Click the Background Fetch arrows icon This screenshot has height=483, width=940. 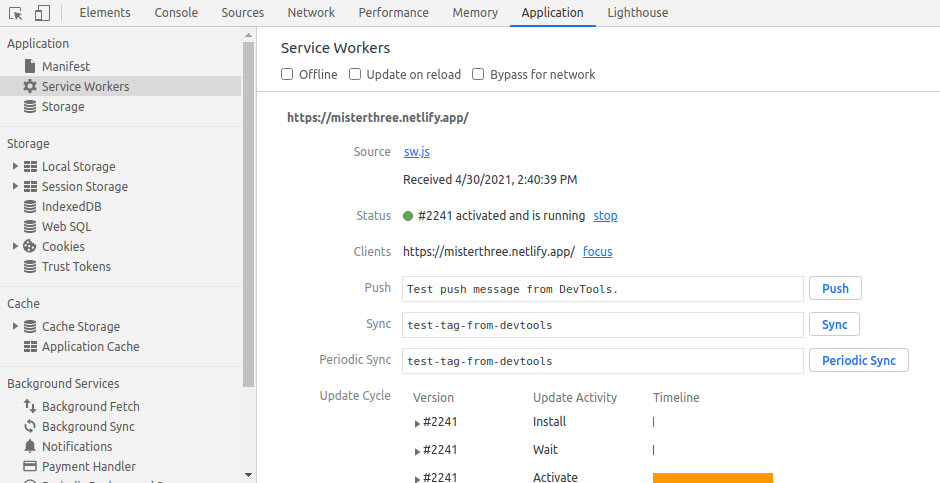coord(30,406)
